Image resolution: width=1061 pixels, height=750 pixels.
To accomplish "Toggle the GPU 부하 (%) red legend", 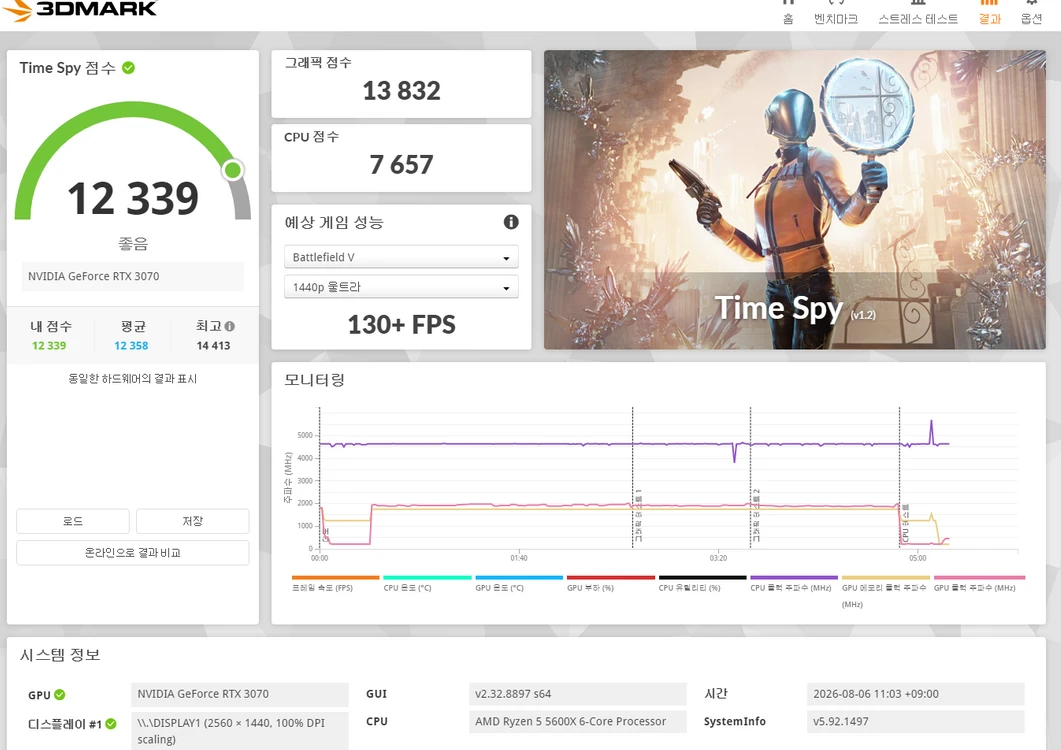I will (610, 583).
